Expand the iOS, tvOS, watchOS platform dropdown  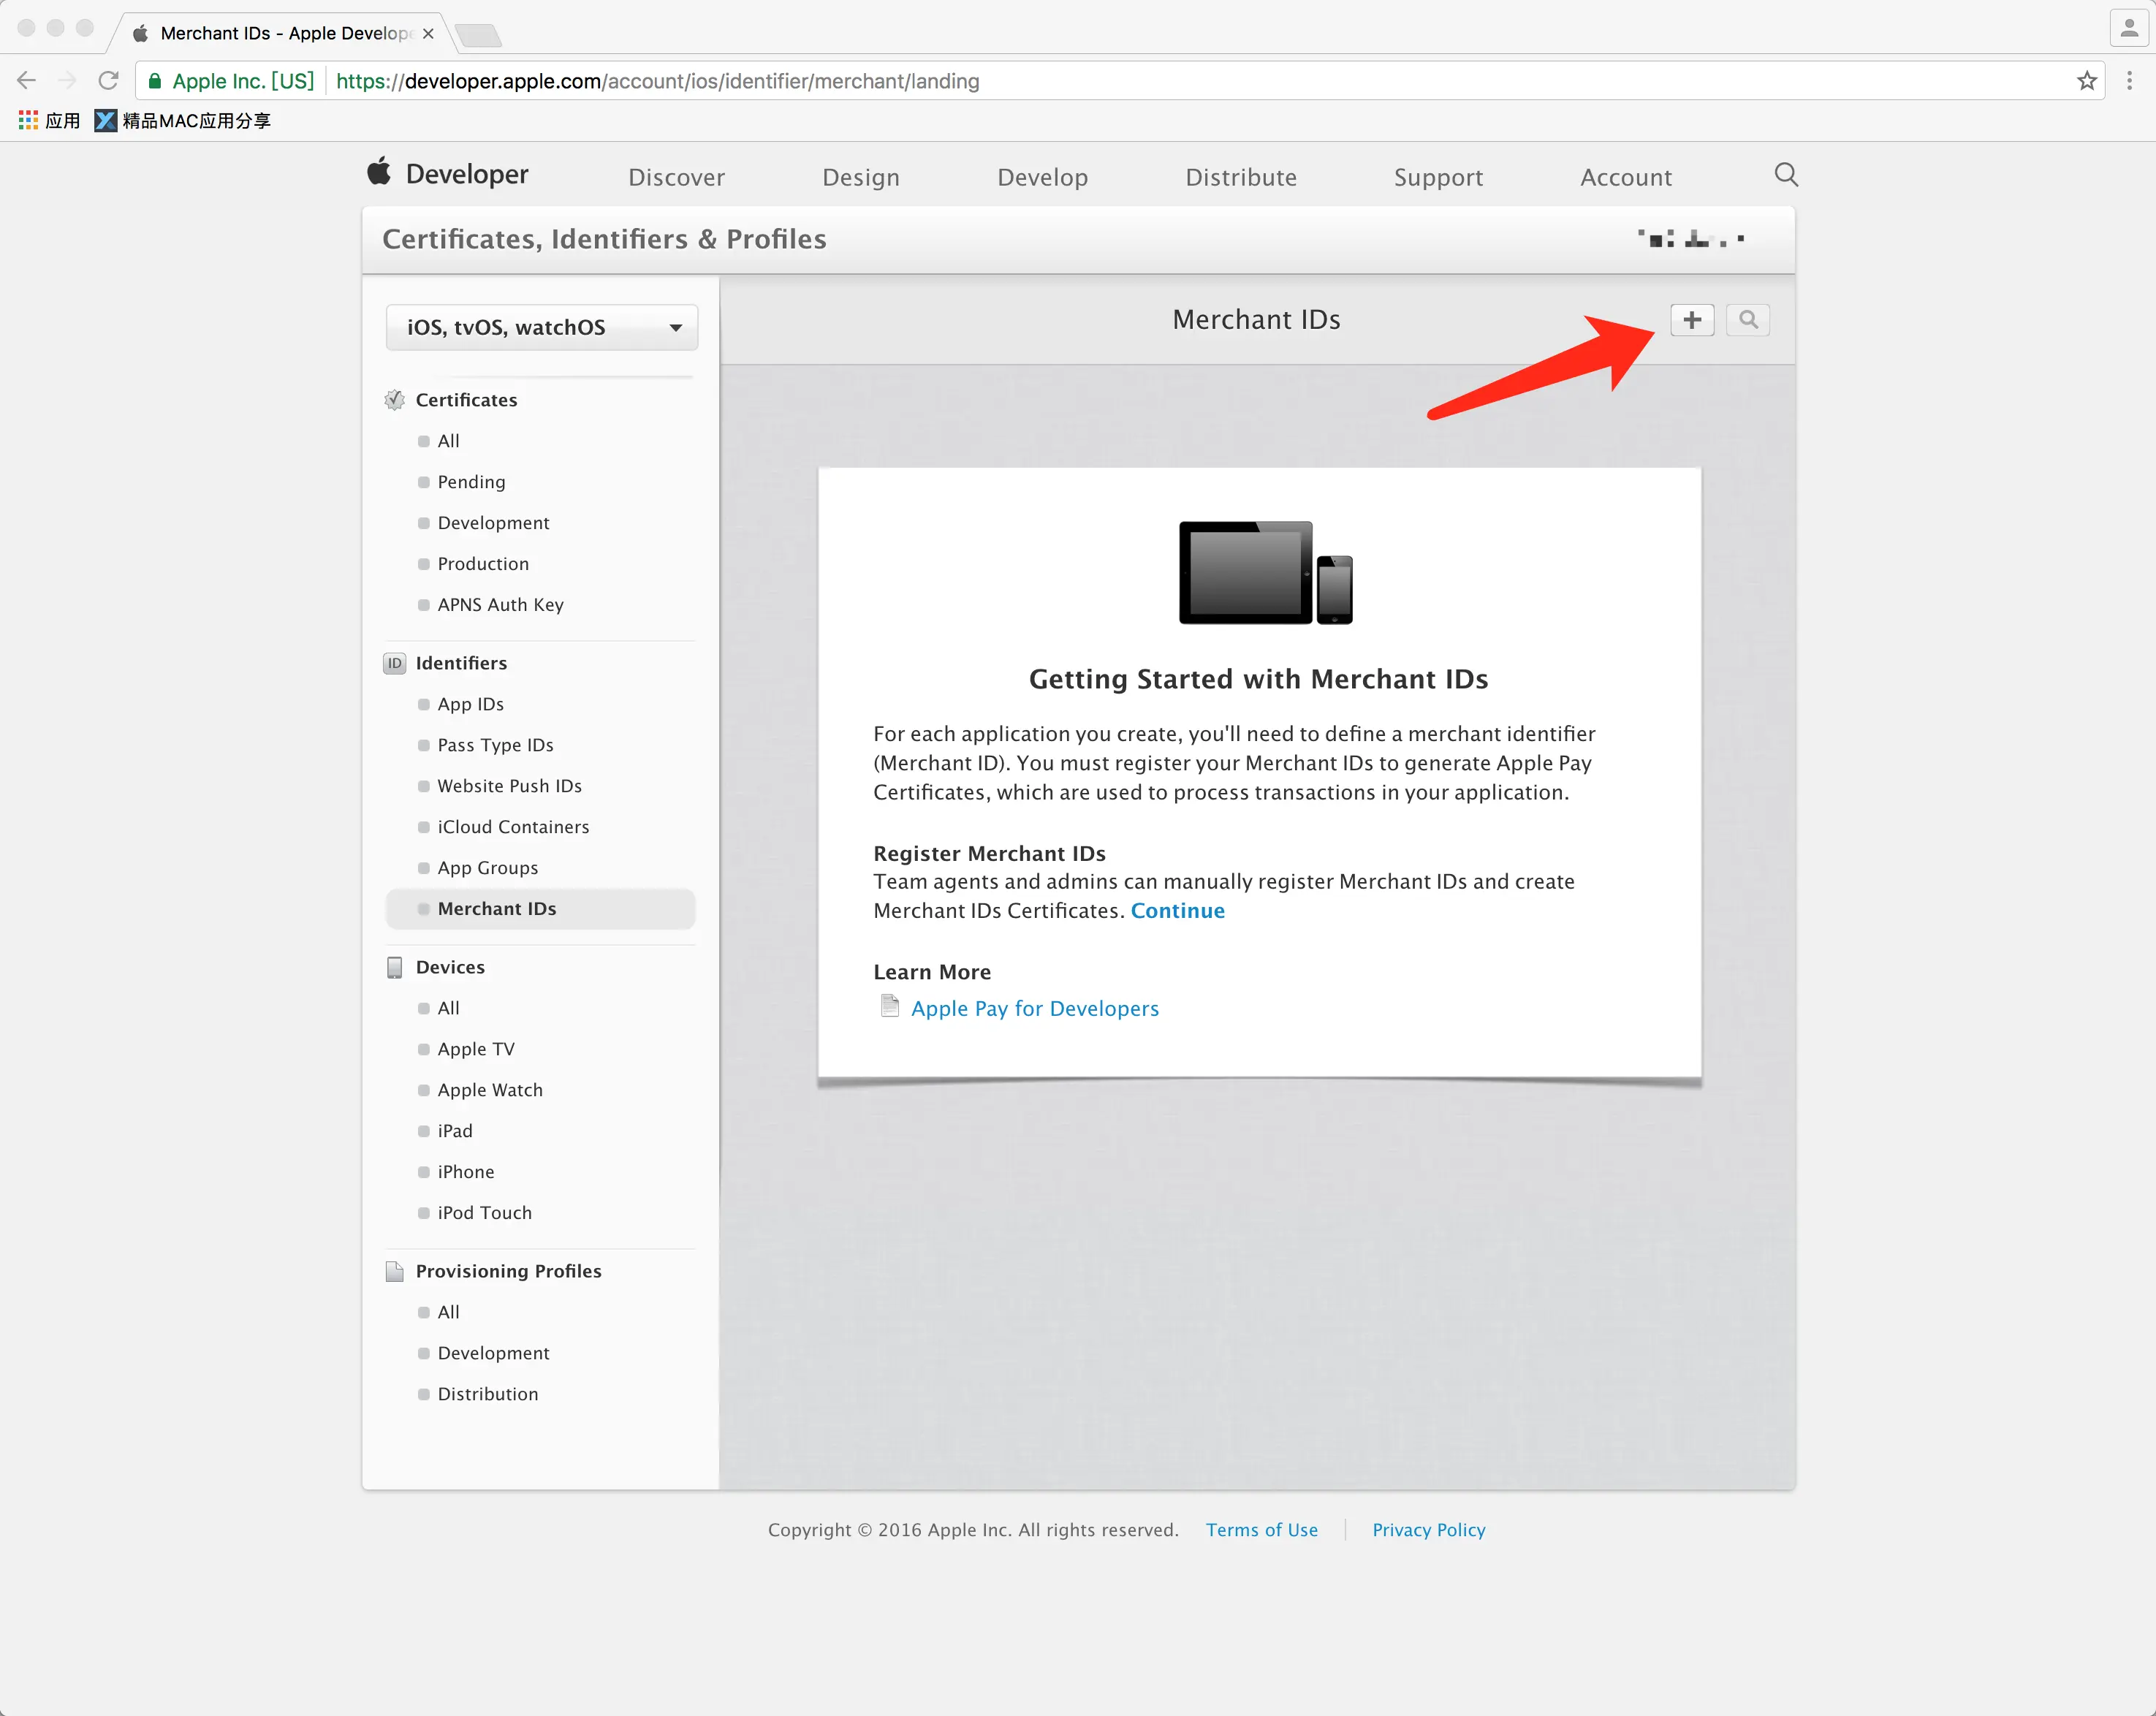(541, 327)
